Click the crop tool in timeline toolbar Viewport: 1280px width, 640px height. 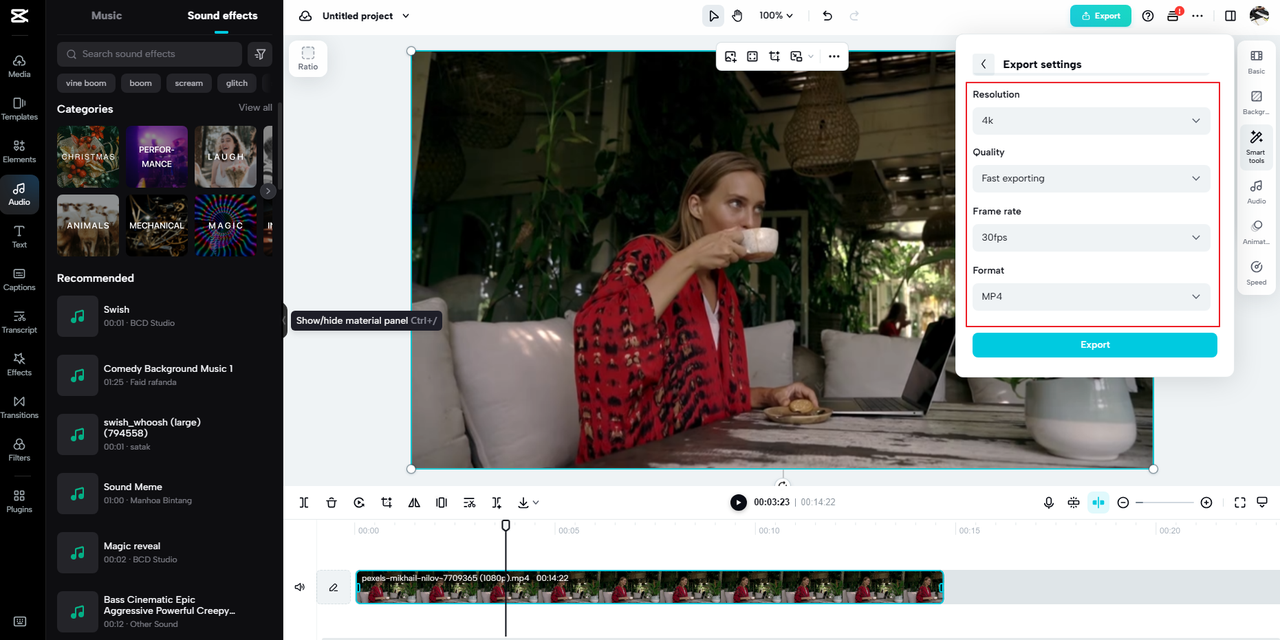click(x=386, y=503)
